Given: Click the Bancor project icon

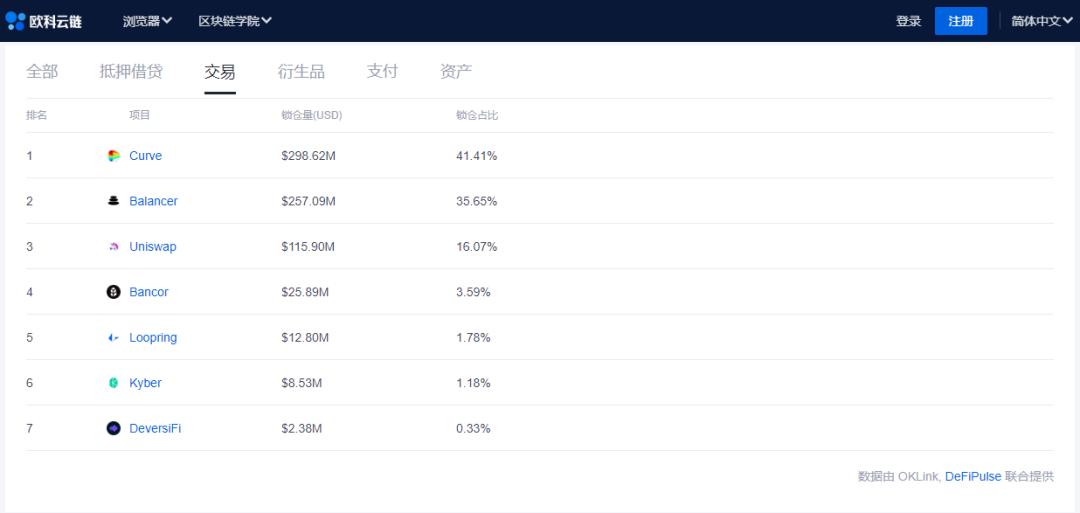Looking at the screenshot, I should click(x=114, y=292).
